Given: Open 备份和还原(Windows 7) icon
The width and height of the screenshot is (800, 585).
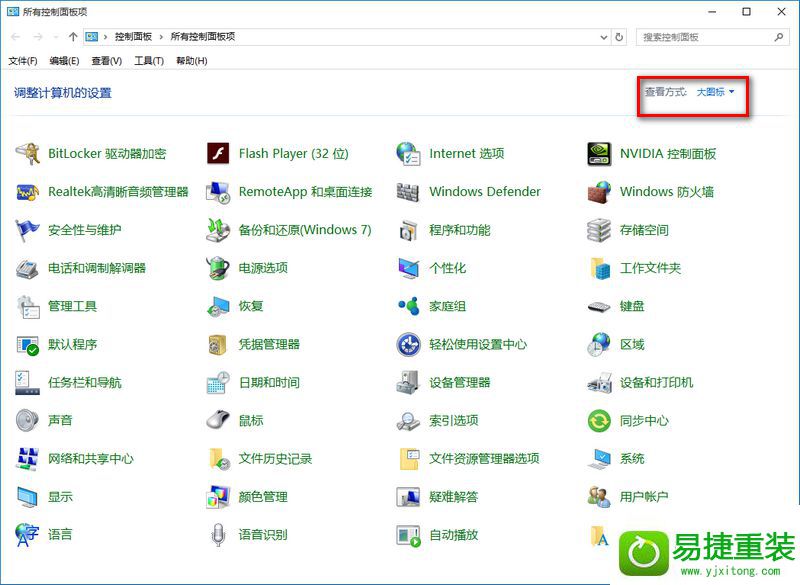Looking at the screenshot, I should click(218, 230).
